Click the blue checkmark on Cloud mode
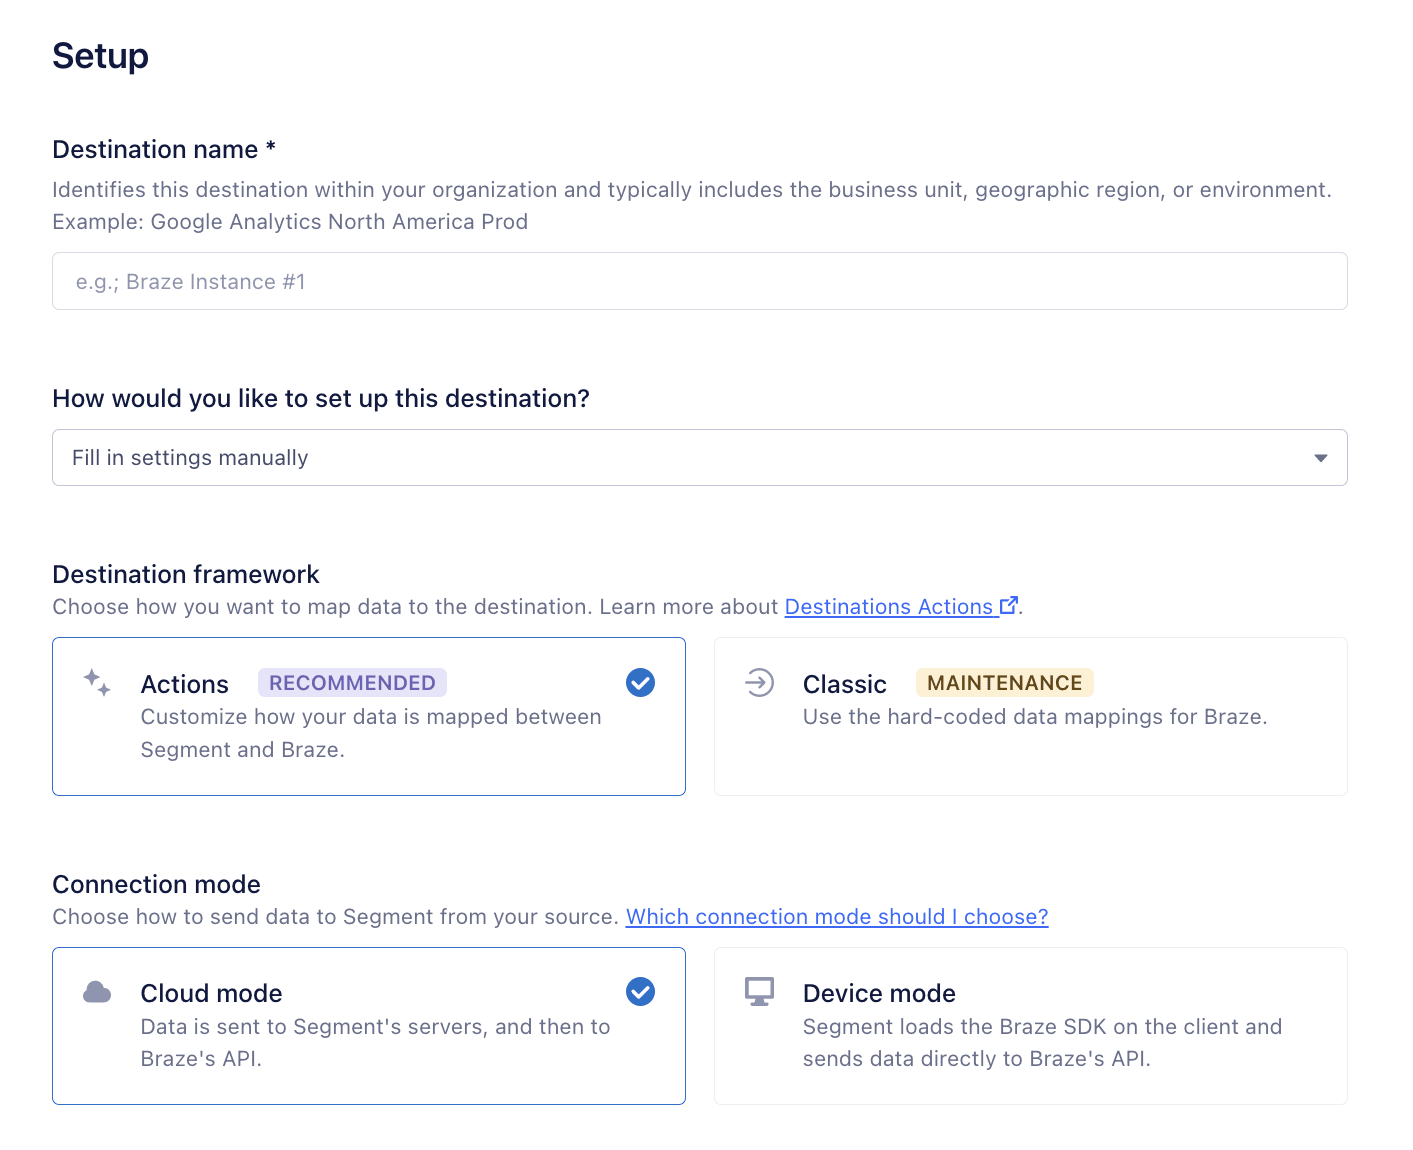1413x1150 pixels. coord(640,992)
